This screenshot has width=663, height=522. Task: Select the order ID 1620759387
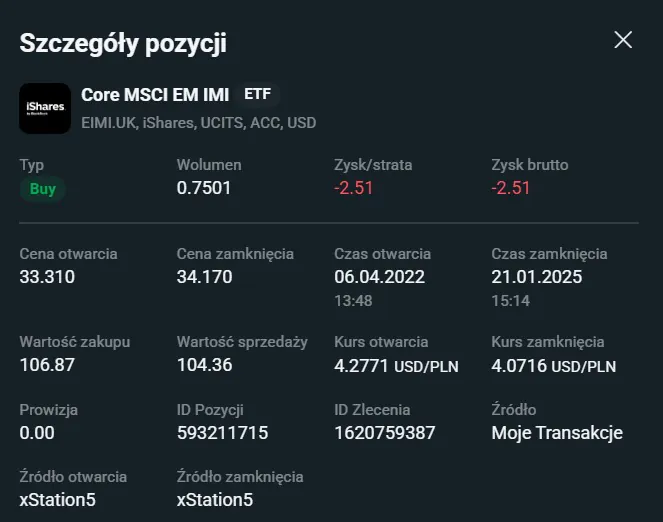[385, 433]
